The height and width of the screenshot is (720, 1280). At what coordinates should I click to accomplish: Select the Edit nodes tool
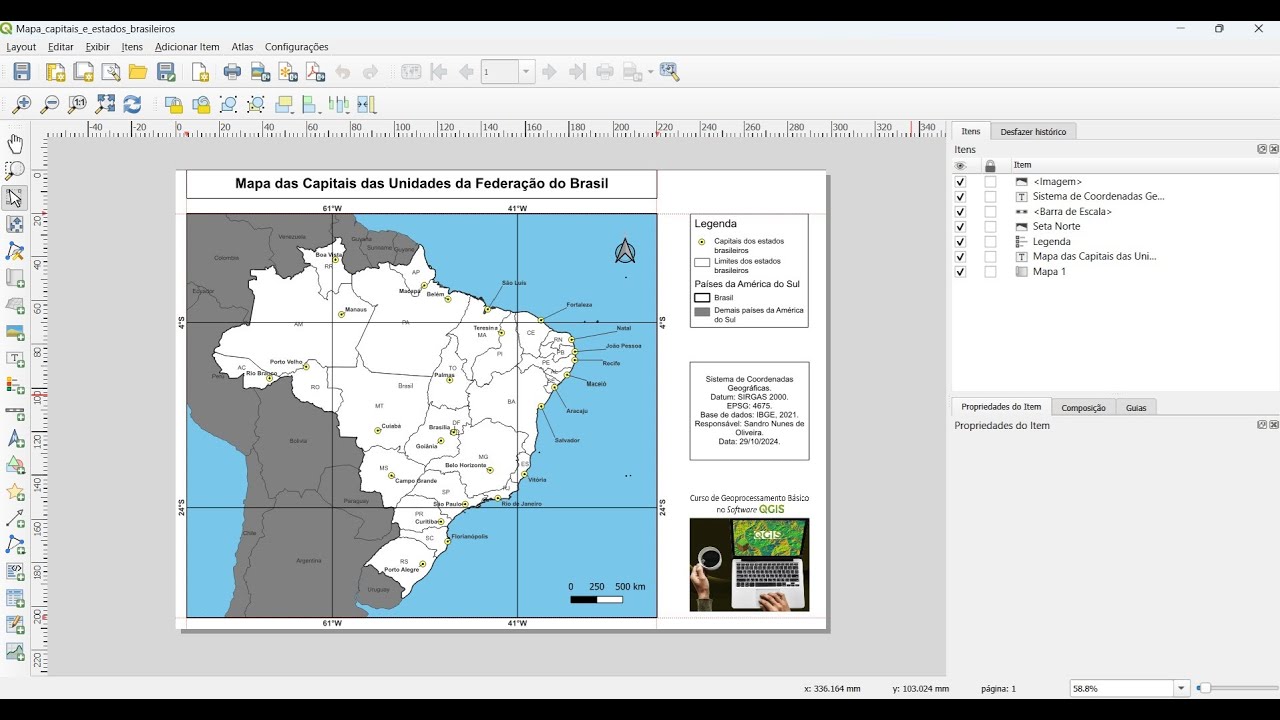[x=15, y=251]
